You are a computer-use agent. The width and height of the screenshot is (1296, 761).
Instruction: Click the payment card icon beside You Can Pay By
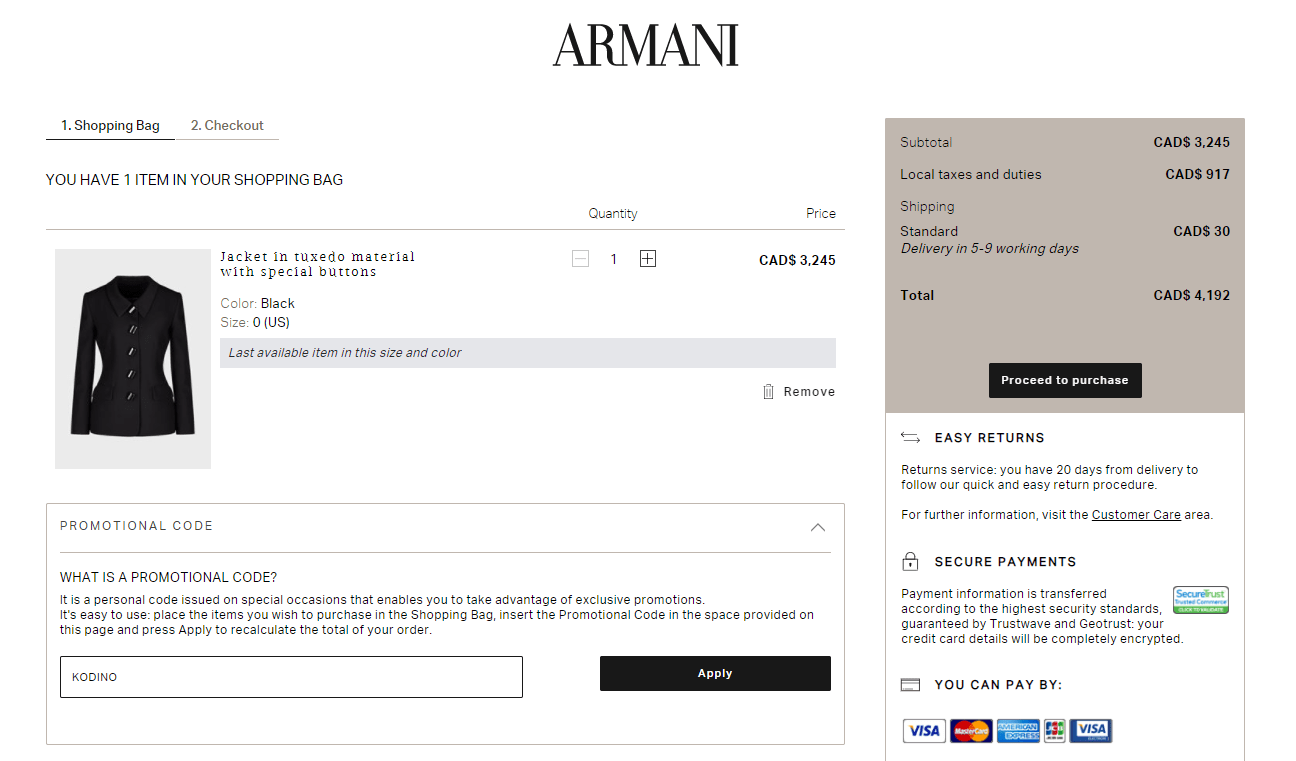tap(910, 684)
